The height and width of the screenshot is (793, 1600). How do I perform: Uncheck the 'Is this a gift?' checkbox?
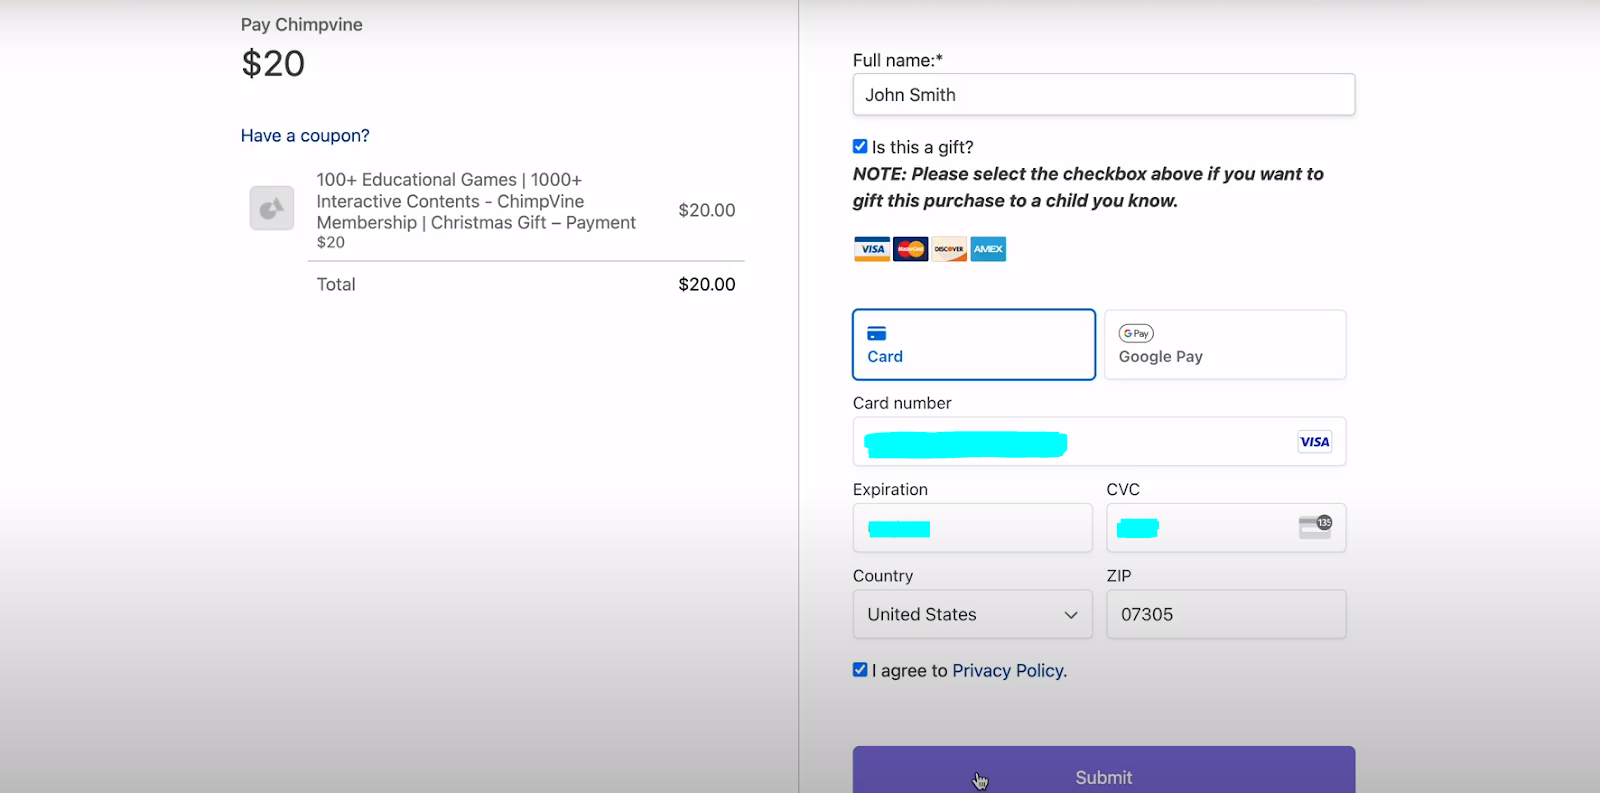[x=860, y=146]
